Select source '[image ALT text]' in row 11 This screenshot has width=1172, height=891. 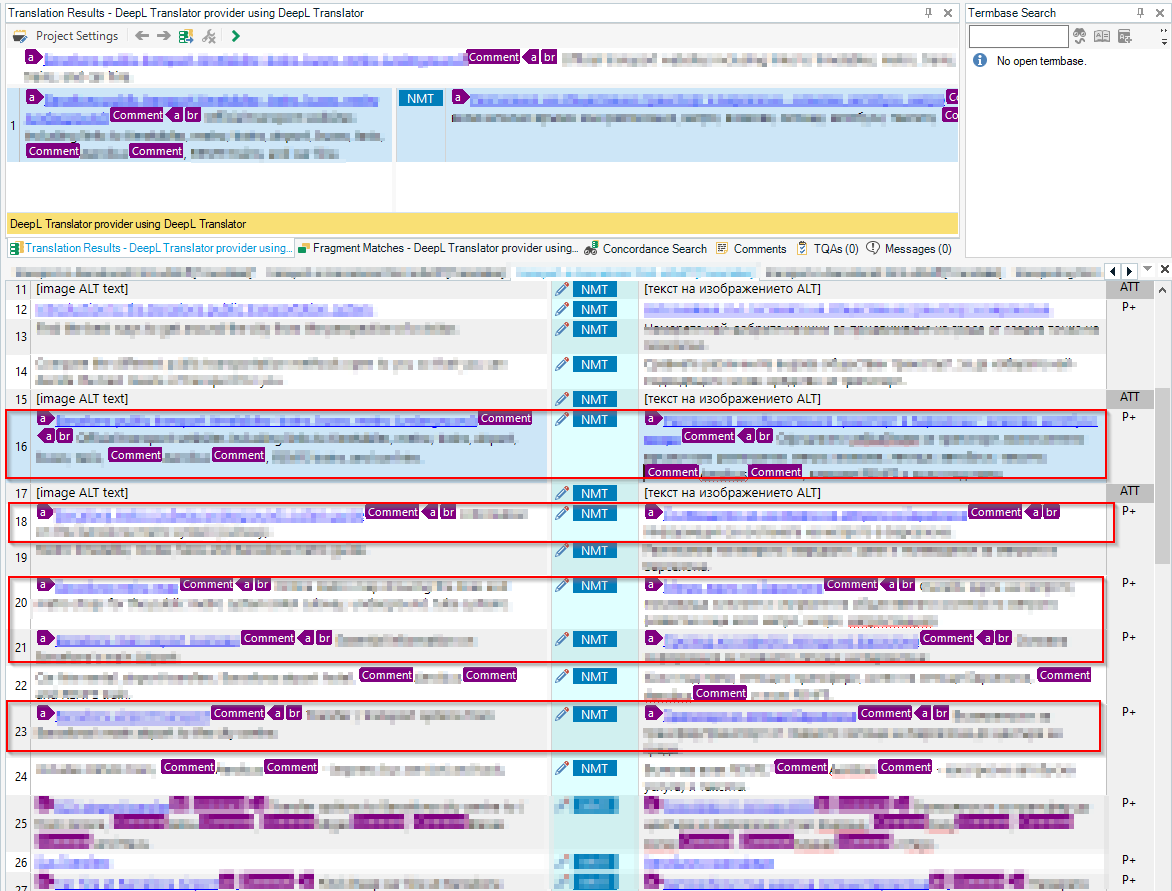click(x=82, y=289)
